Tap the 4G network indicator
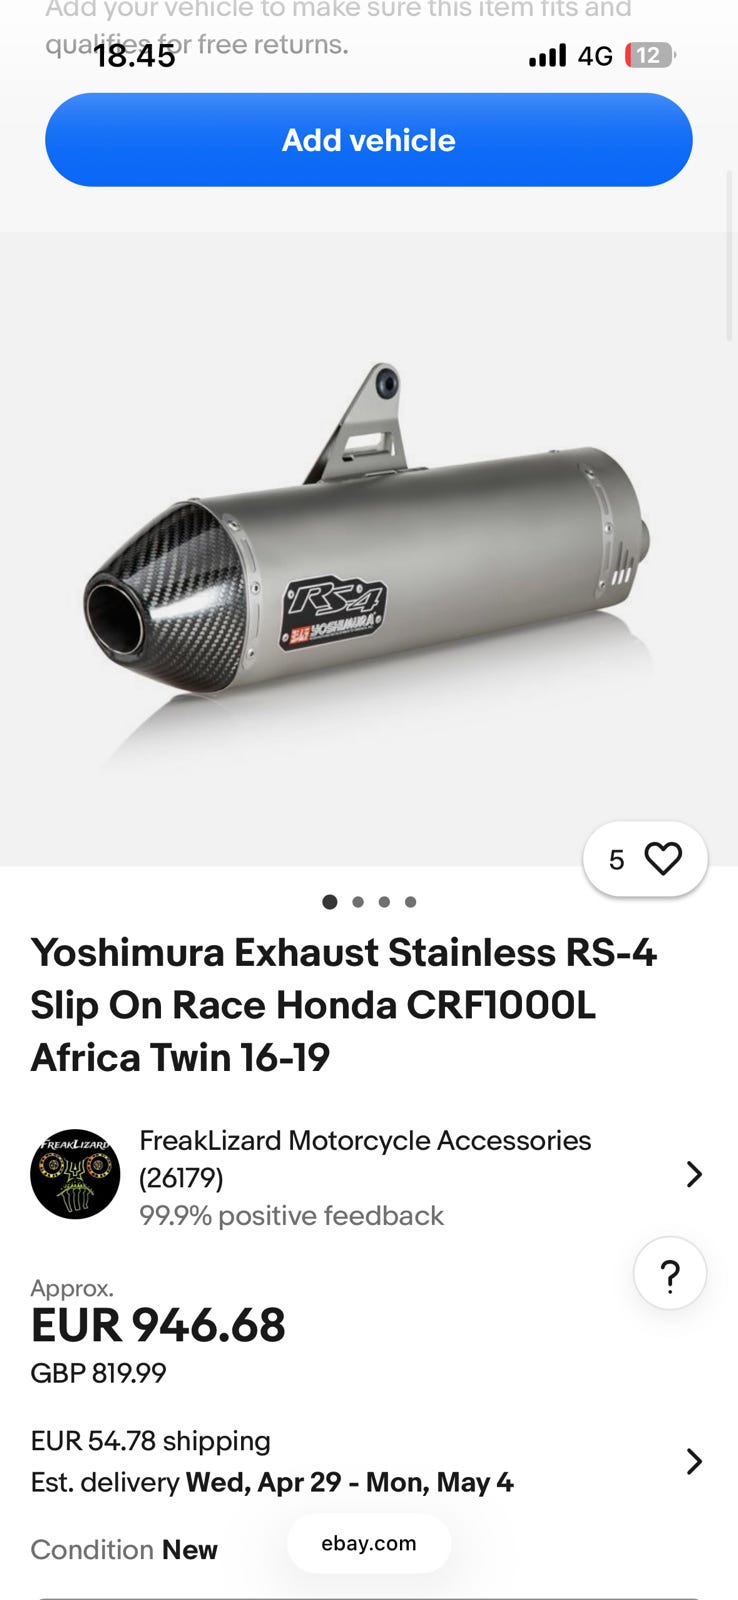Image resolution: width=738 pixels, height=1600 pixels. coord(595,56)
